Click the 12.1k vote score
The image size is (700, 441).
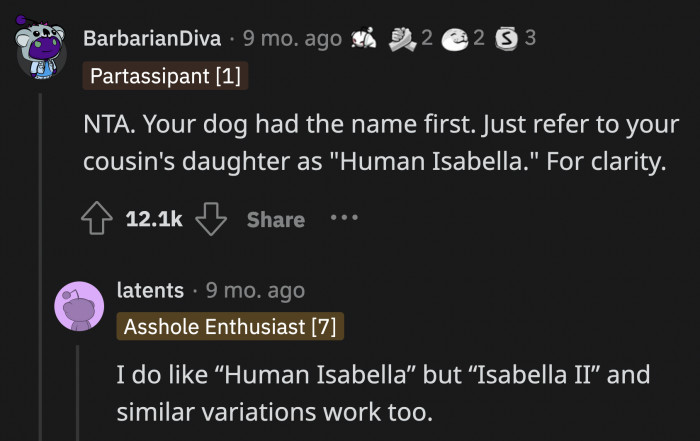click(153, 218)
